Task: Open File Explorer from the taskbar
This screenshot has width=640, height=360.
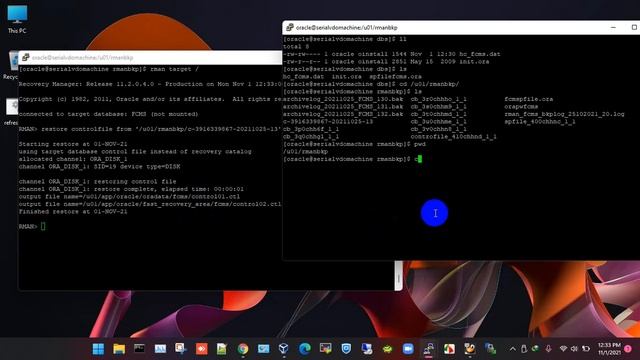Action: click(x=119, y=349)
